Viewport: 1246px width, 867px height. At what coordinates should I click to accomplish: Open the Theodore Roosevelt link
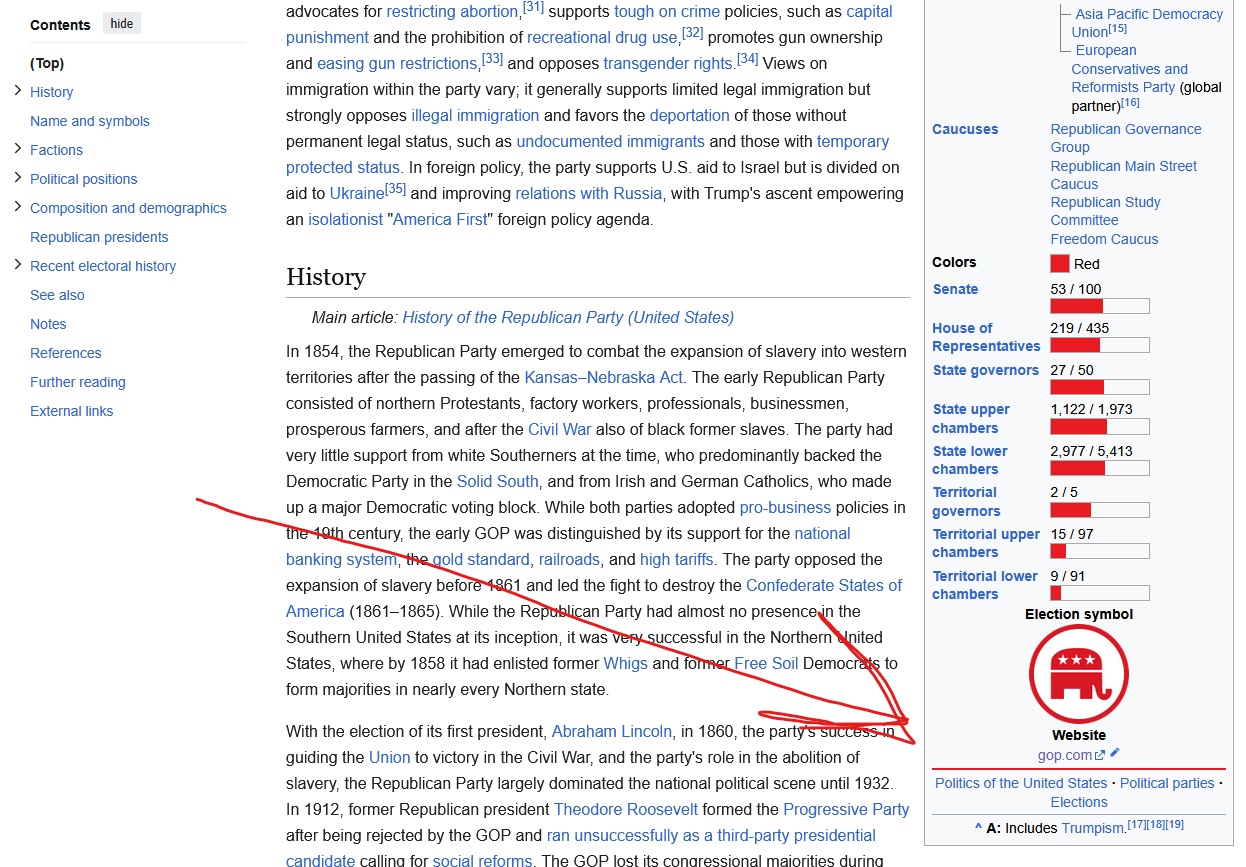click(626, 809)
